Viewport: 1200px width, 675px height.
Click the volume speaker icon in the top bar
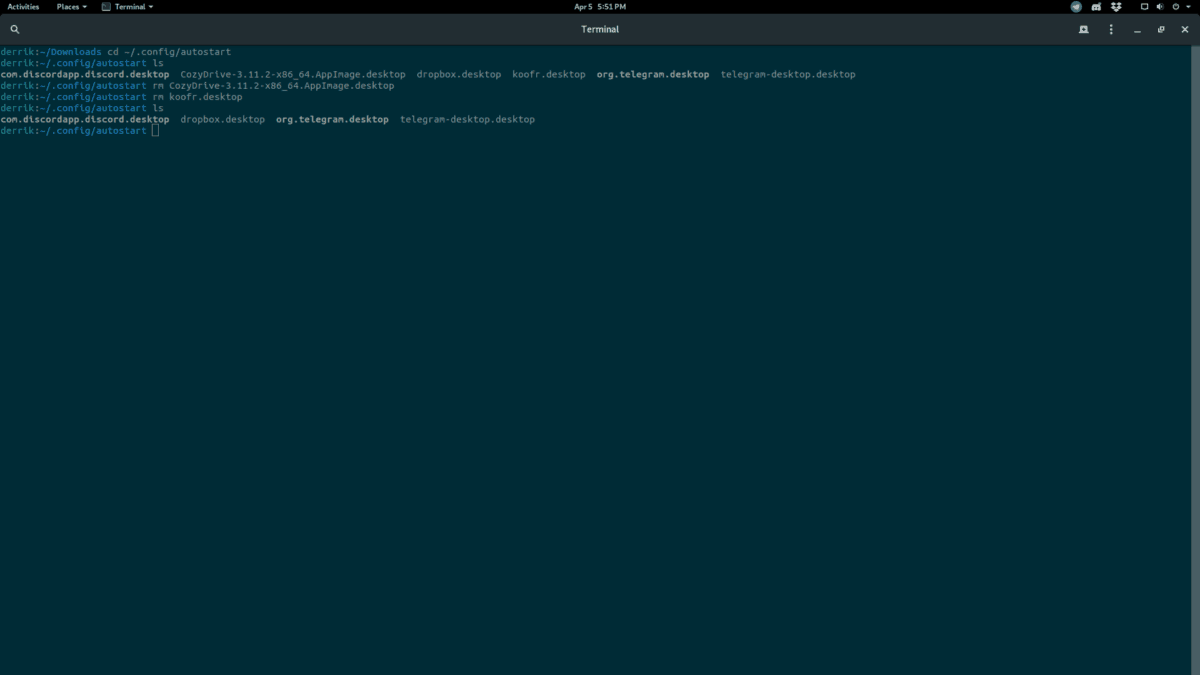coord(1160,6)
